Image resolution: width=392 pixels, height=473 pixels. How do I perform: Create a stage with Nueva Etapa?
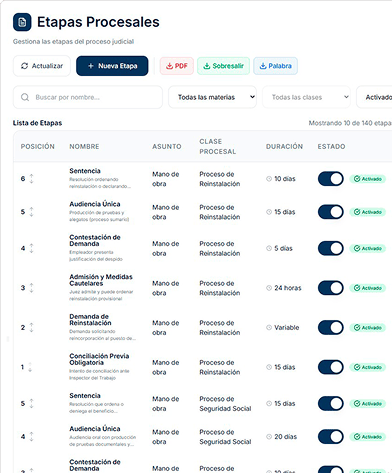(x=112, y=66)
